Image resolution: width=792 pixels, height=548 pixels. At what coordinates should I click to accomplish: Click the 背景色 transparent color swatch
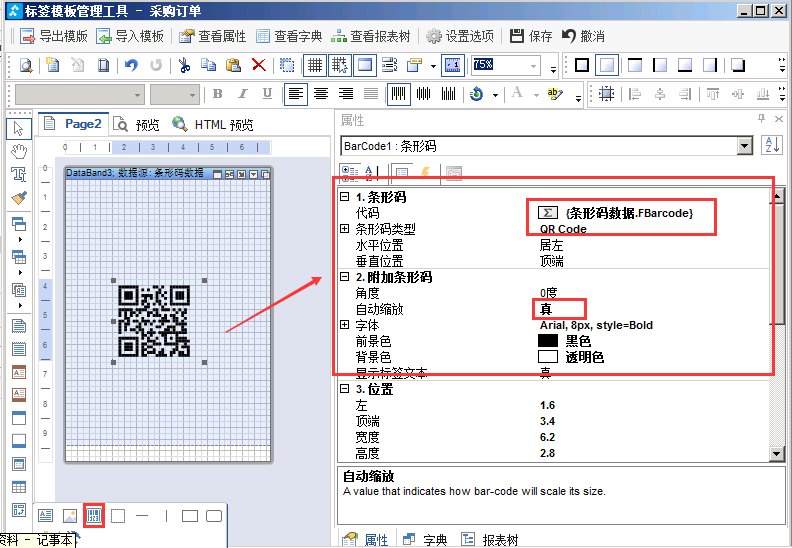pos(548,357)
